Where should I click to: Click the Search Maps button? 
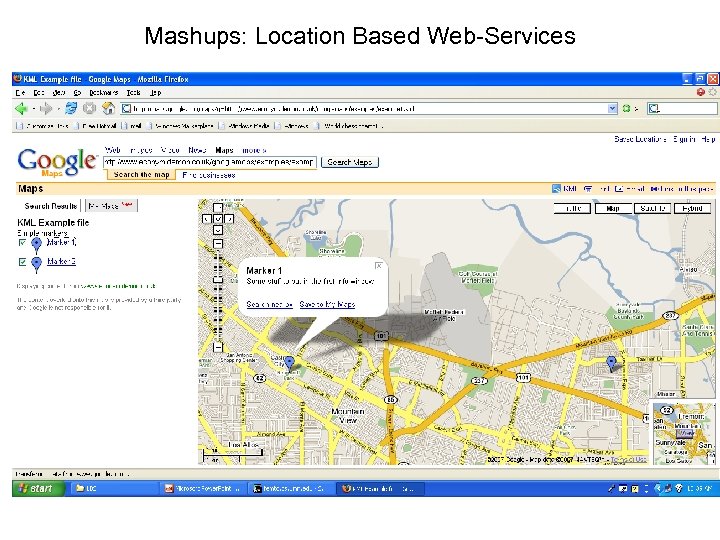click(x=350, y=162)
